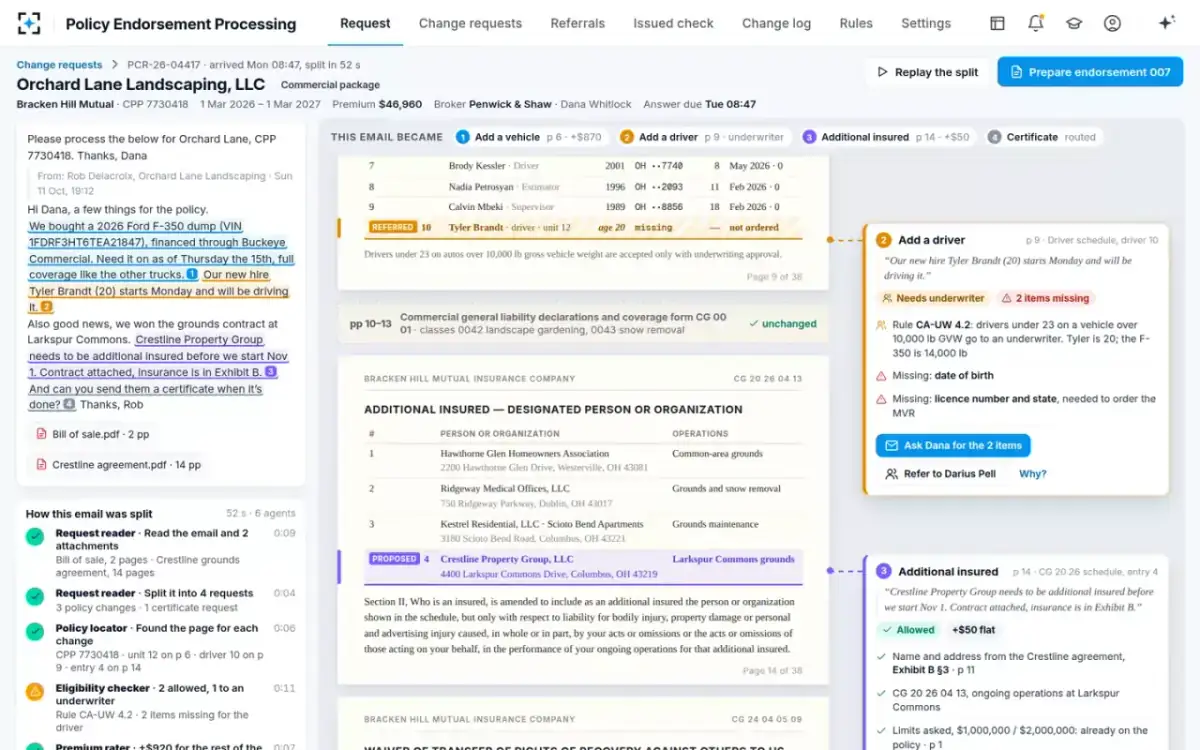Click "Hawthorne Glen Homeowners Association" in the schedule
The image size is (1200, 750).
525,453
